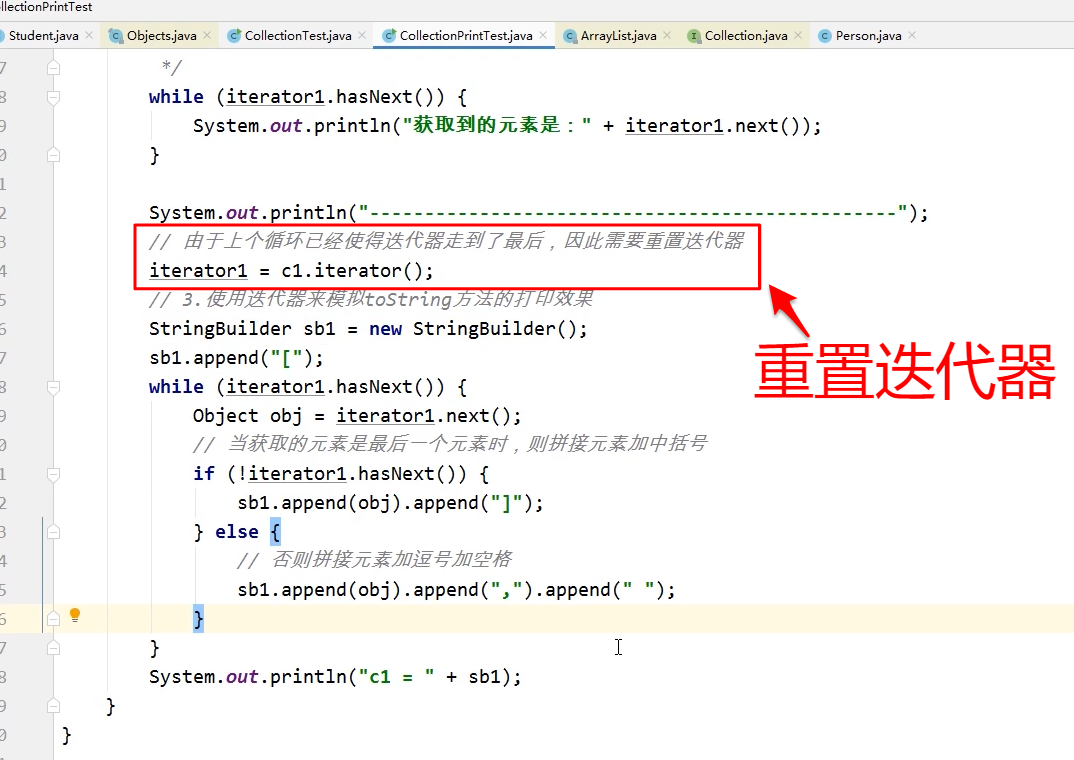Close the CollectionTest.java tab
The image size is (1074, 760).
(x=362, y=35)
